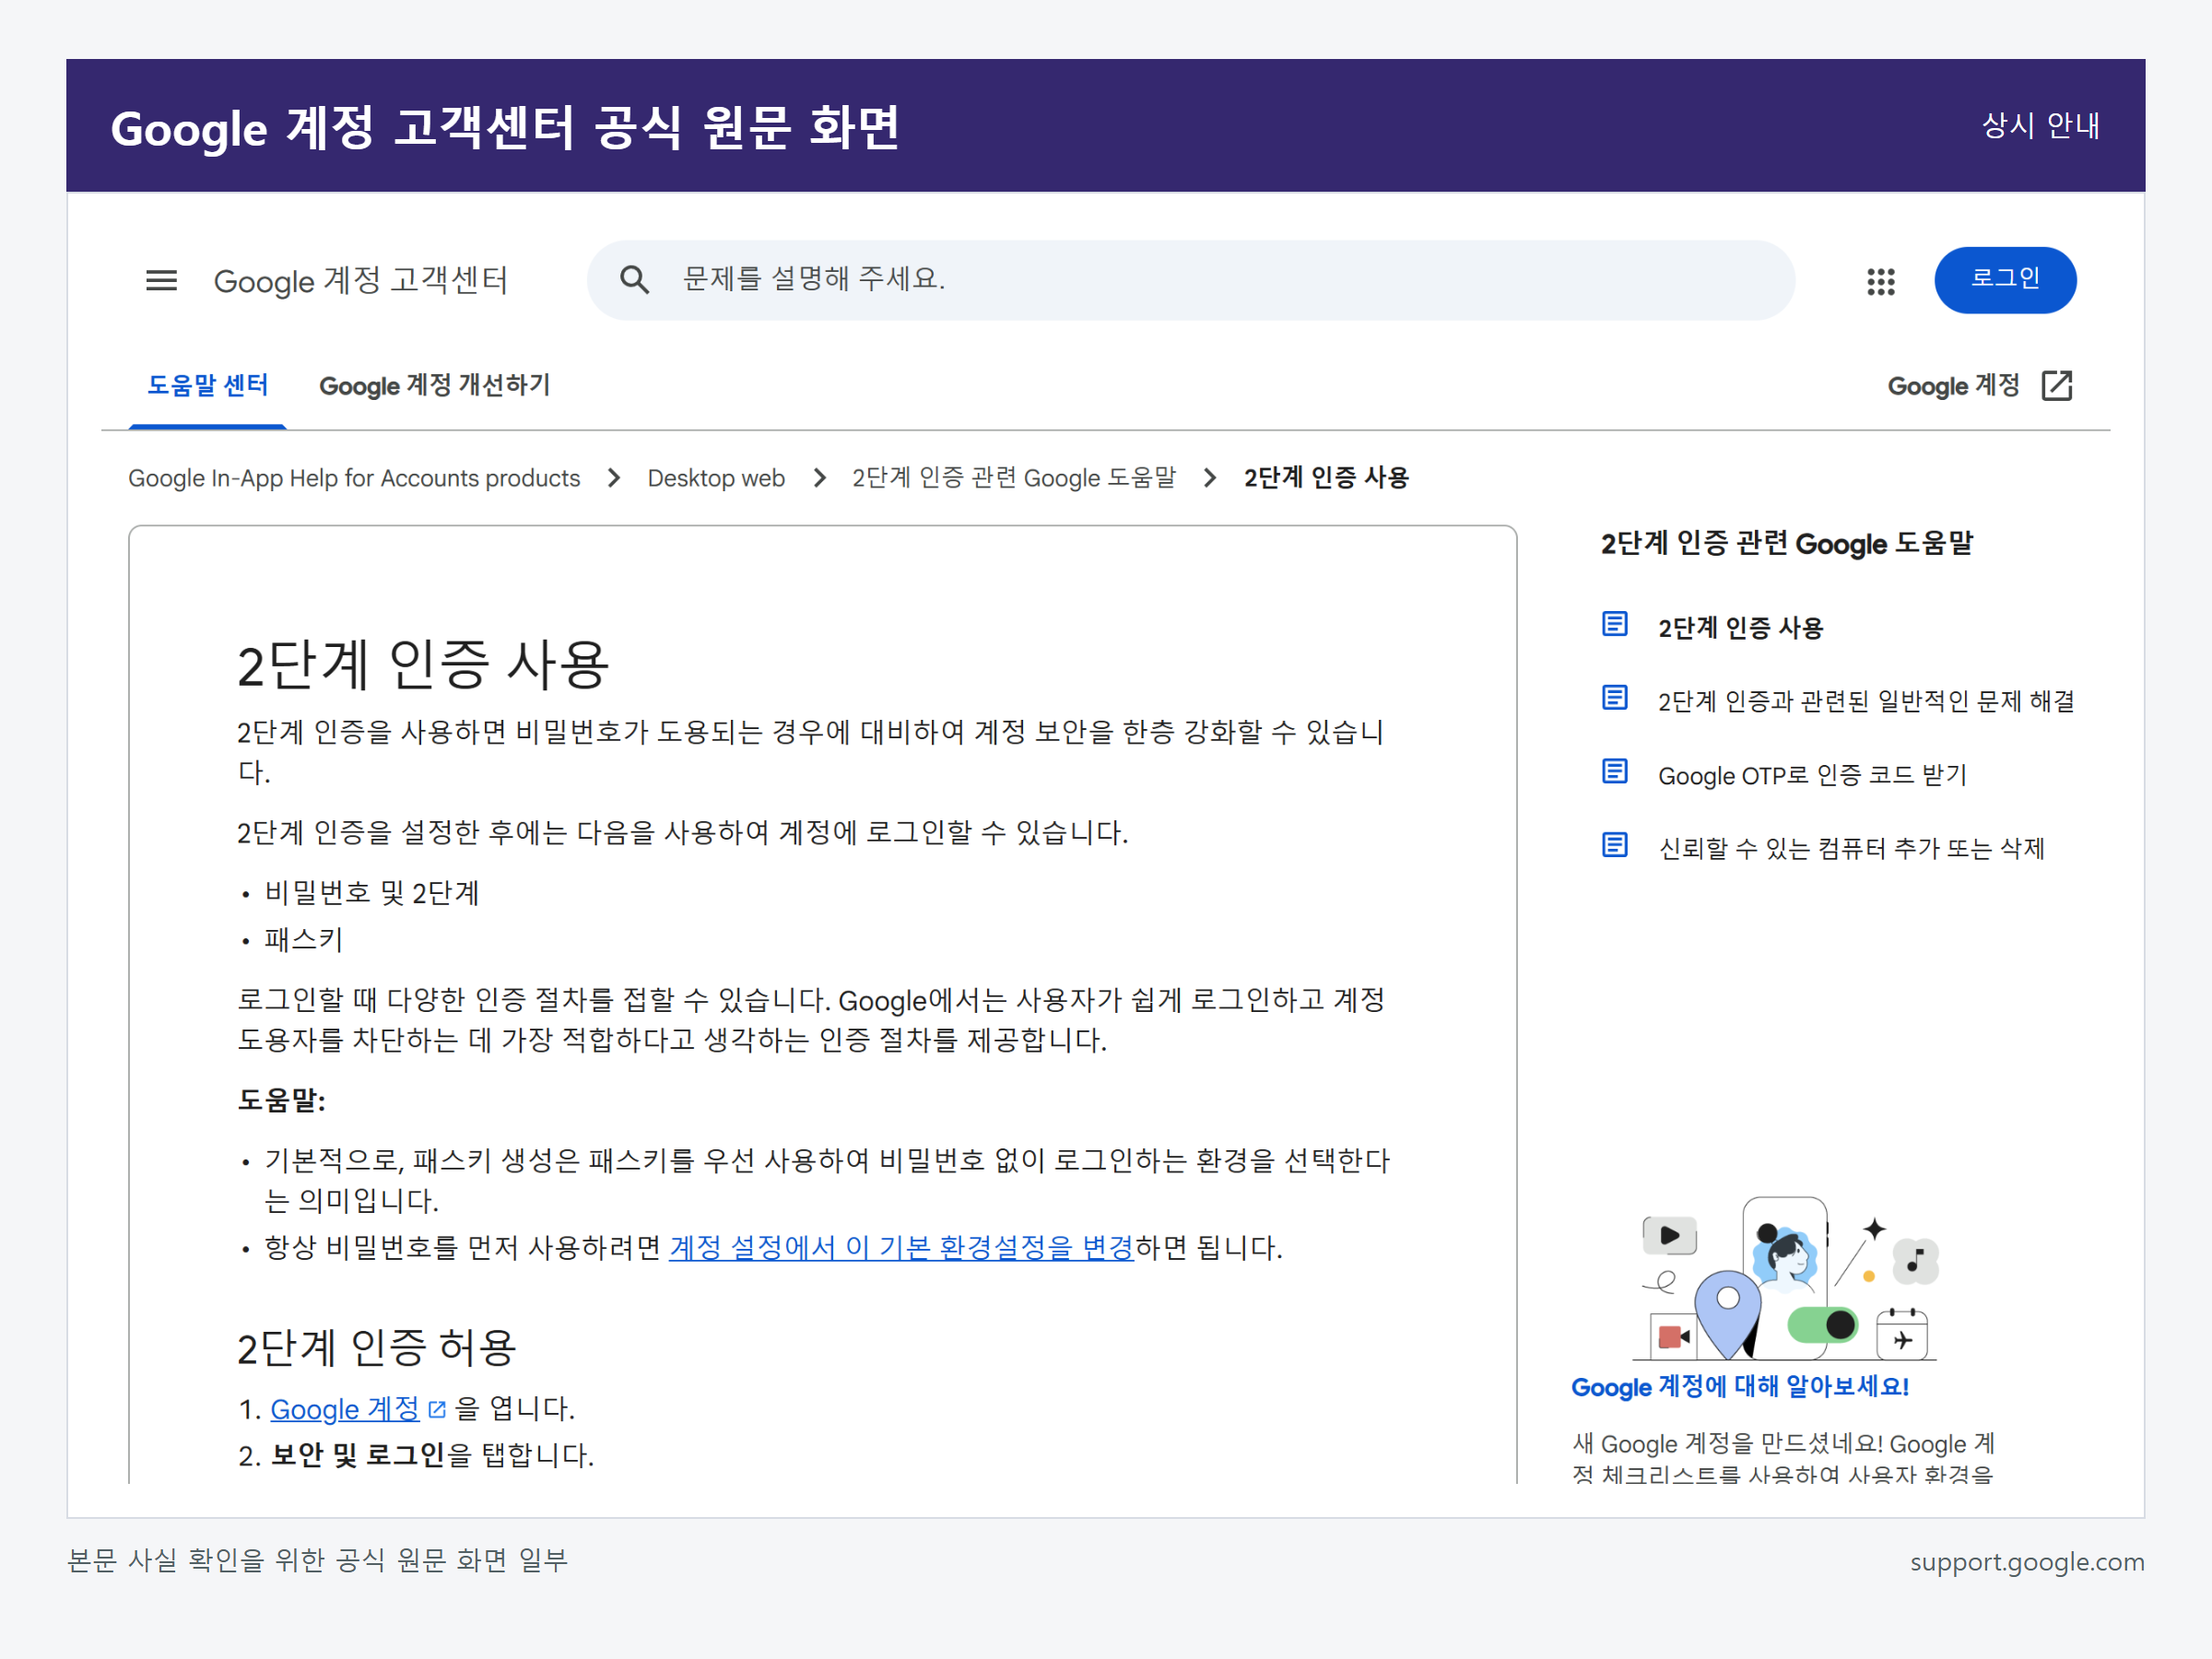Click the caption 본문 사실 확인을 위한 공식 원문 화면 일부
This screenshot has height=1659, width=2212.
tap(317, 1560)
